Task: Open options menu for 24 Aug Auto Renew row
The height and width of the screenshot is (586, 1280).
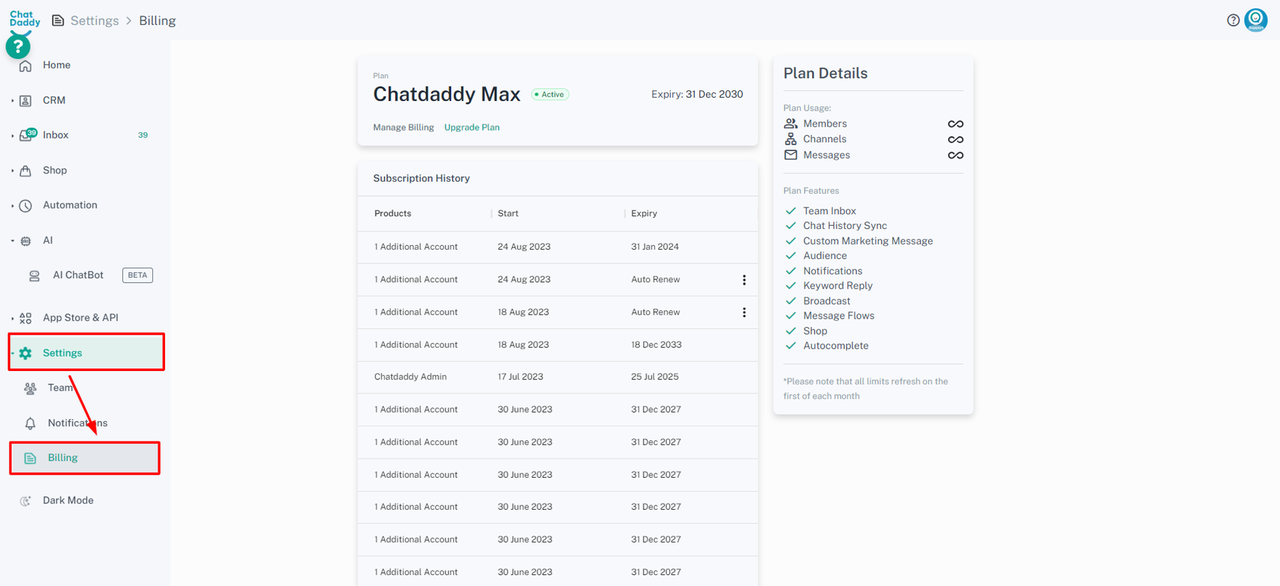Action: (744, 280)
